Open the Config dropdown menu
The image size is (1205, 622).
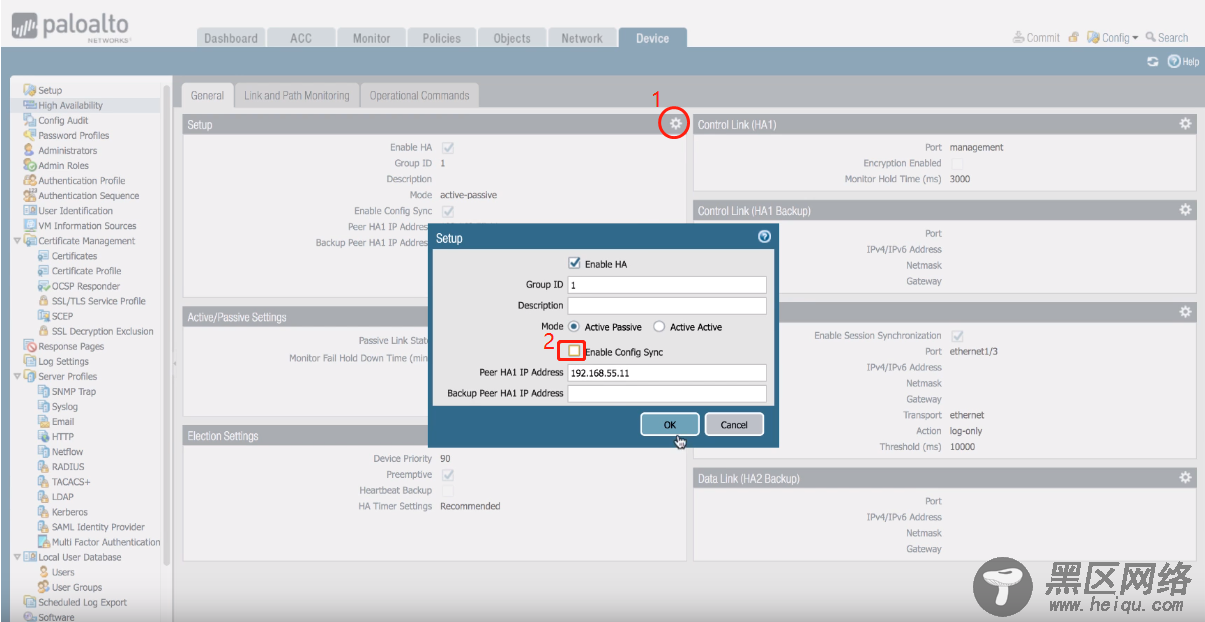1113,37
